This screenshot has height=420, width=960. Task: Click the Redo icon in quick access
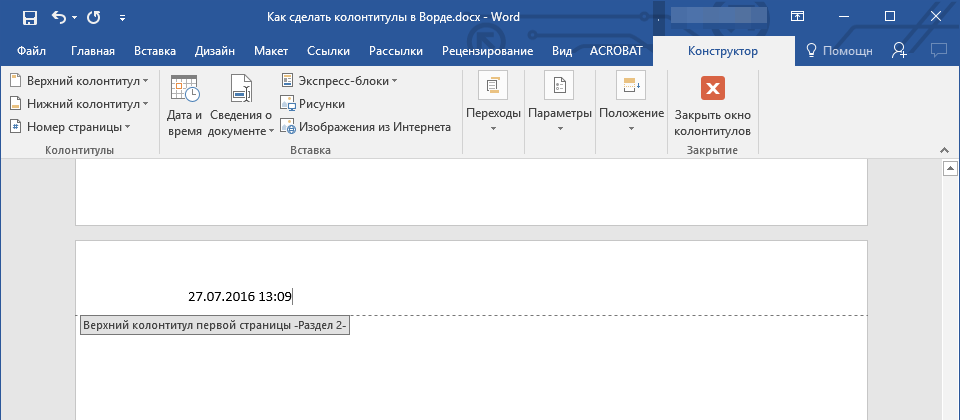(x=94, y=17)
